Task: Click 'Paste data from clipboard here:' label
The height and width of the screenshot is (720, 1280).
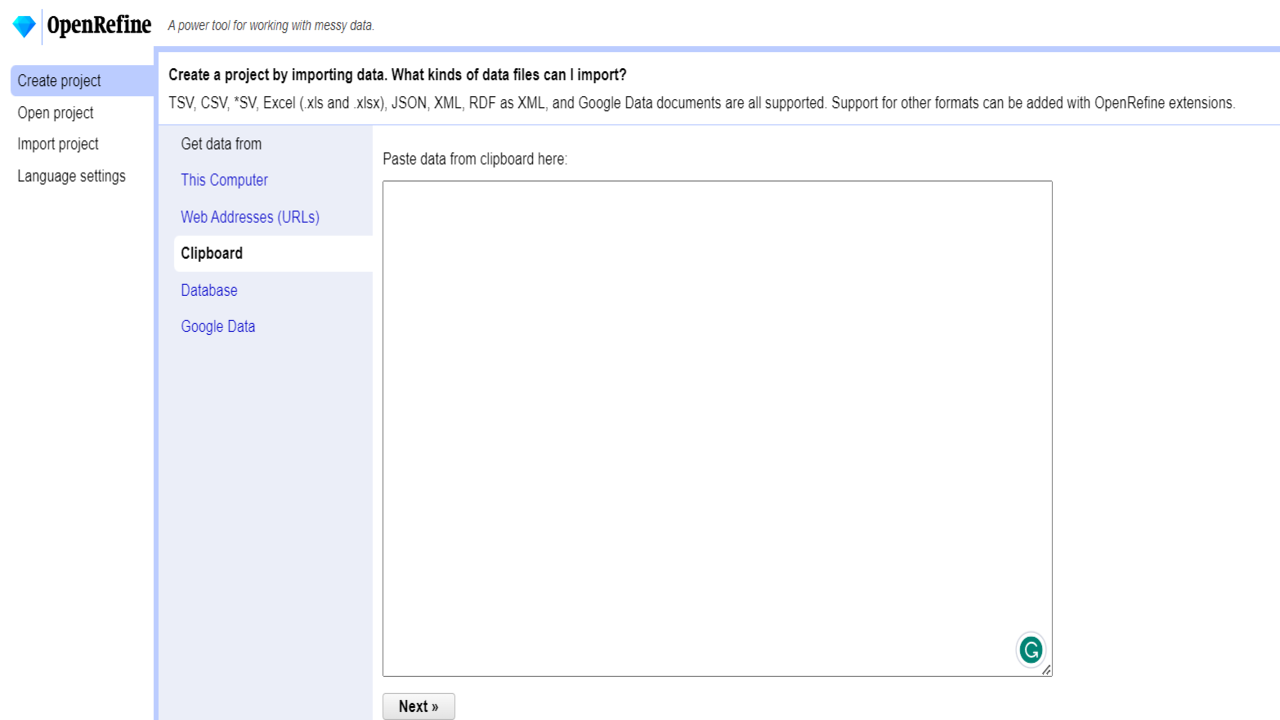Action: 475,159
